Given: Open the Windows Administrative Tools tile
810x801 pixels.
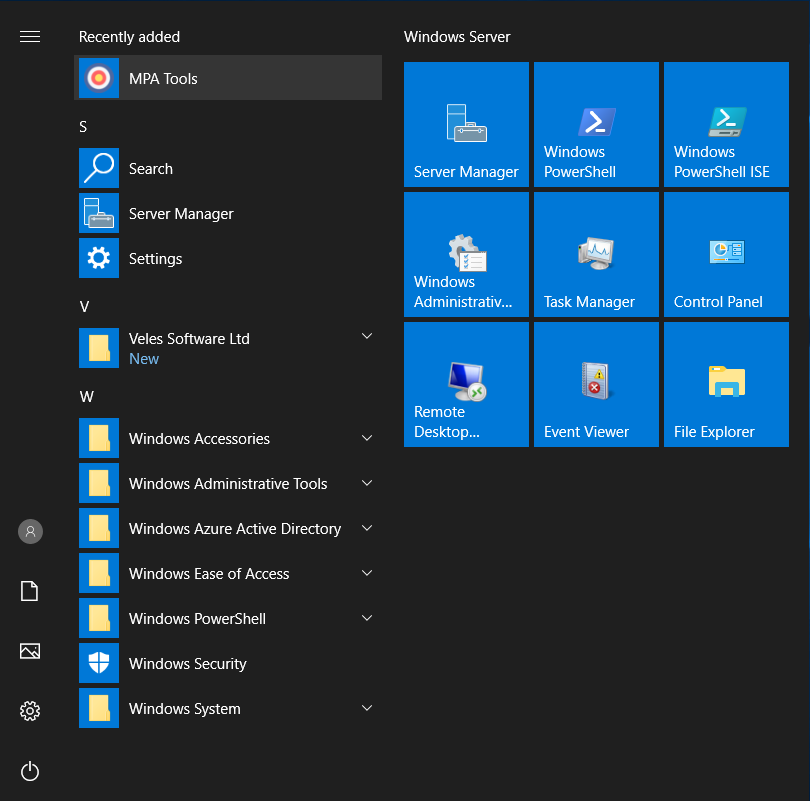Looking at the screenshot, I should [x=466, y=255].
